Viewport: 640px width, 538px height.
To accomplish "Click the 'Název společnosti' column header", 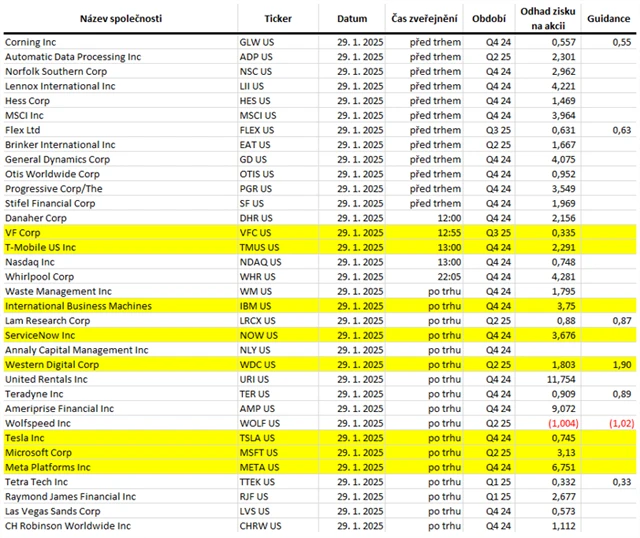I will point(120,19).
